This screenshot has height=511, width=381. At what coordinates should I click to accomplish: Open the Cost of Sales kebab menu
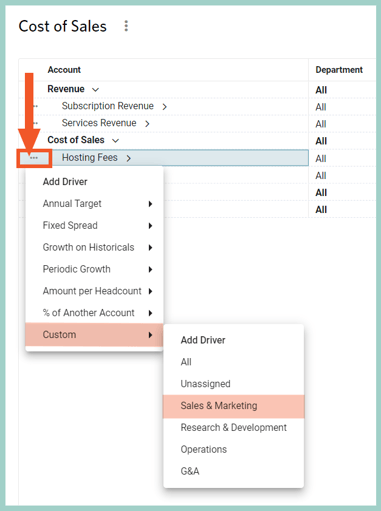(126, 26)
